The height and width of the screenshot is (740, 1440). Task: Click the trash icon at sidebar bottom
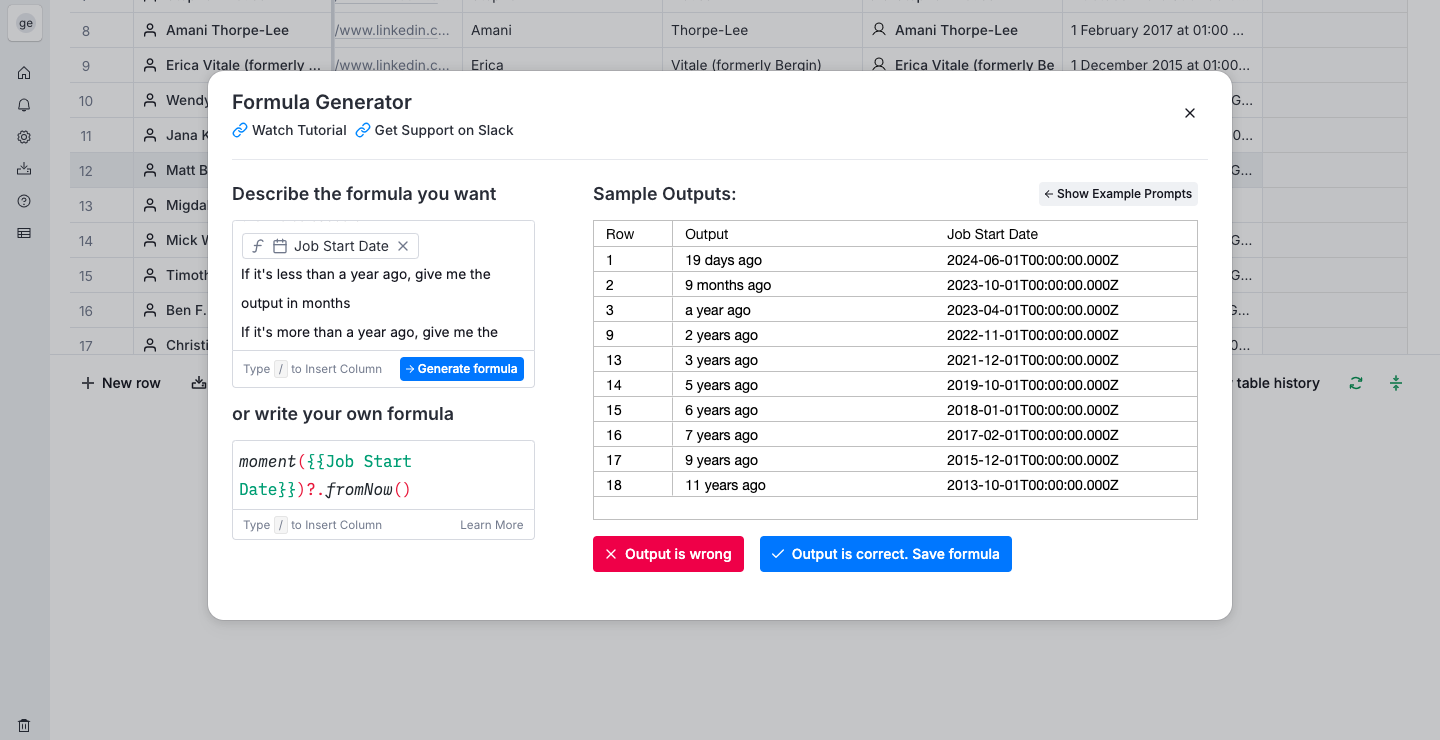coord(24,726)
